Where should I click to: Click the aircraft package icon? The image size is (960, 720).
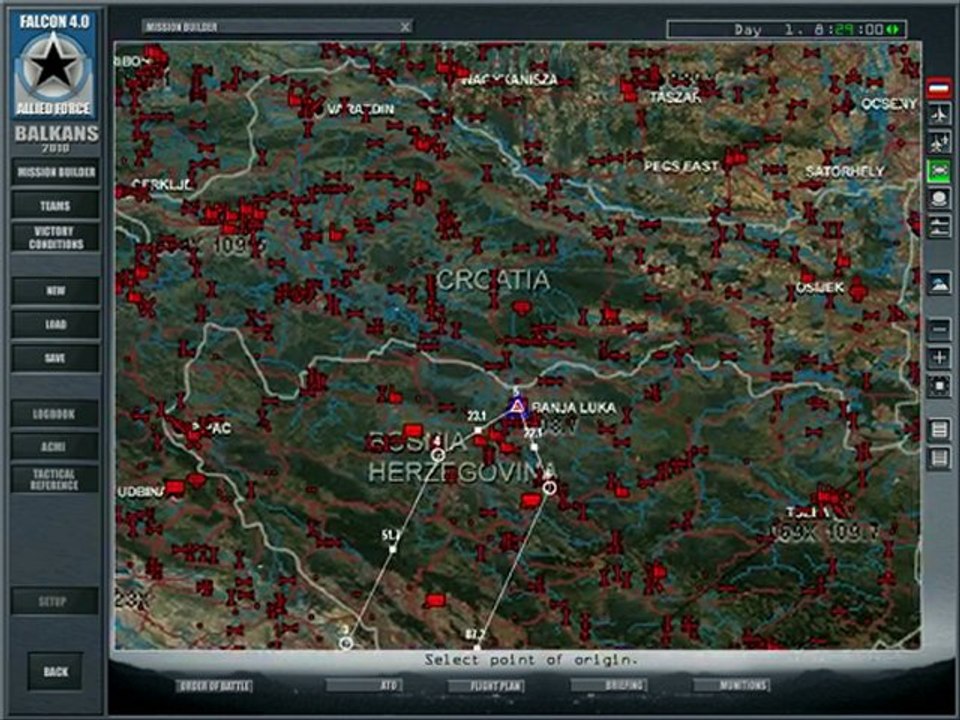(939, 142)
